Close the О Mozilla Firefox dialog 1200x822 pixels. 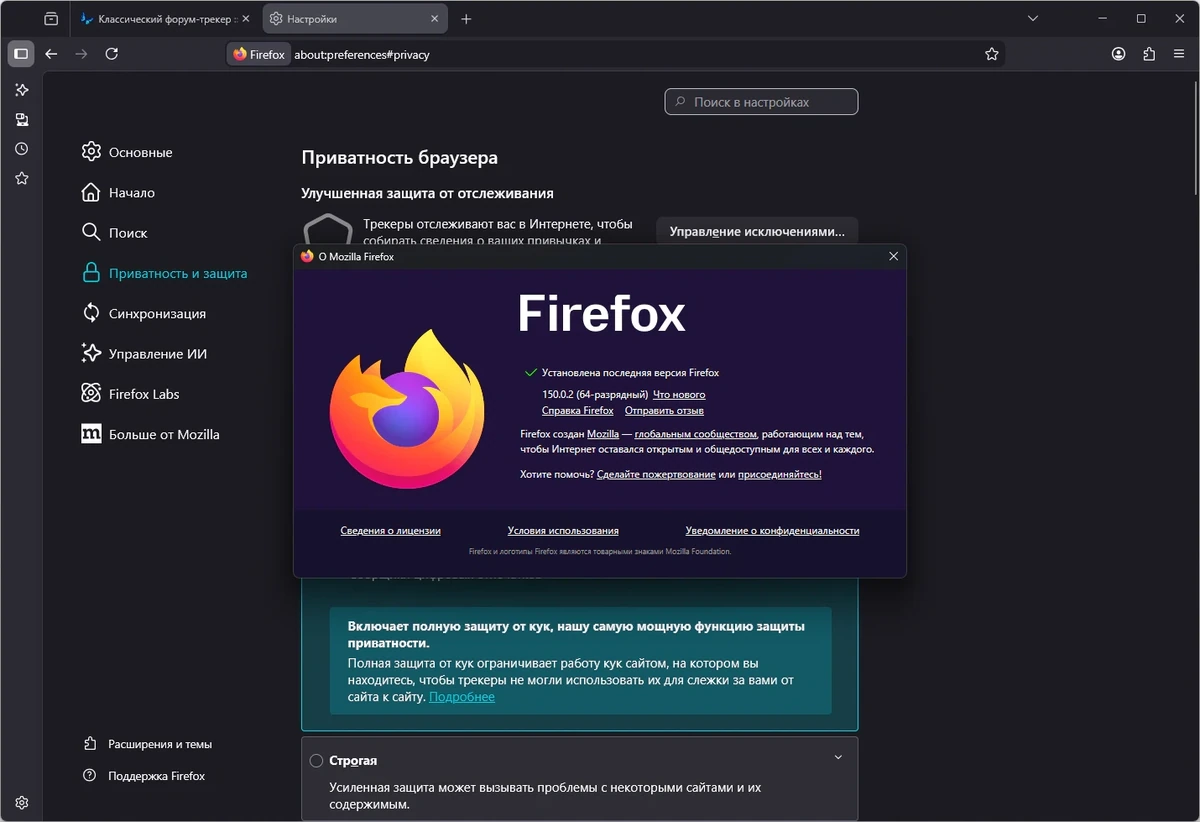click(x=893, y=256)
